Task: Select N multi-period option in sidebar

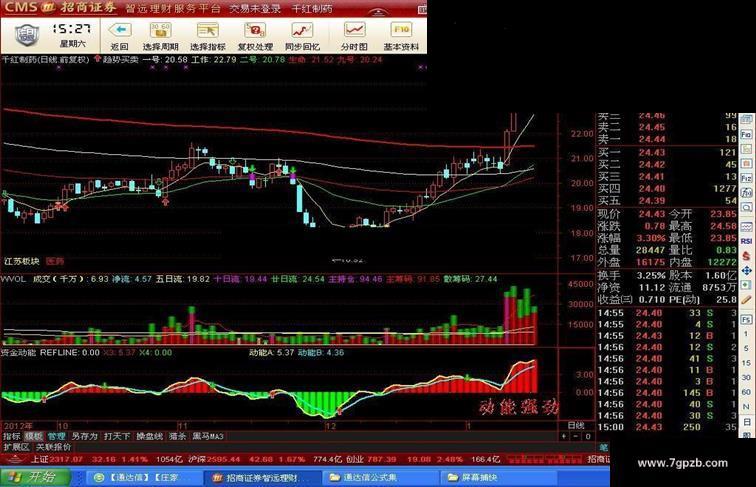Action: [x=746, y=406]
